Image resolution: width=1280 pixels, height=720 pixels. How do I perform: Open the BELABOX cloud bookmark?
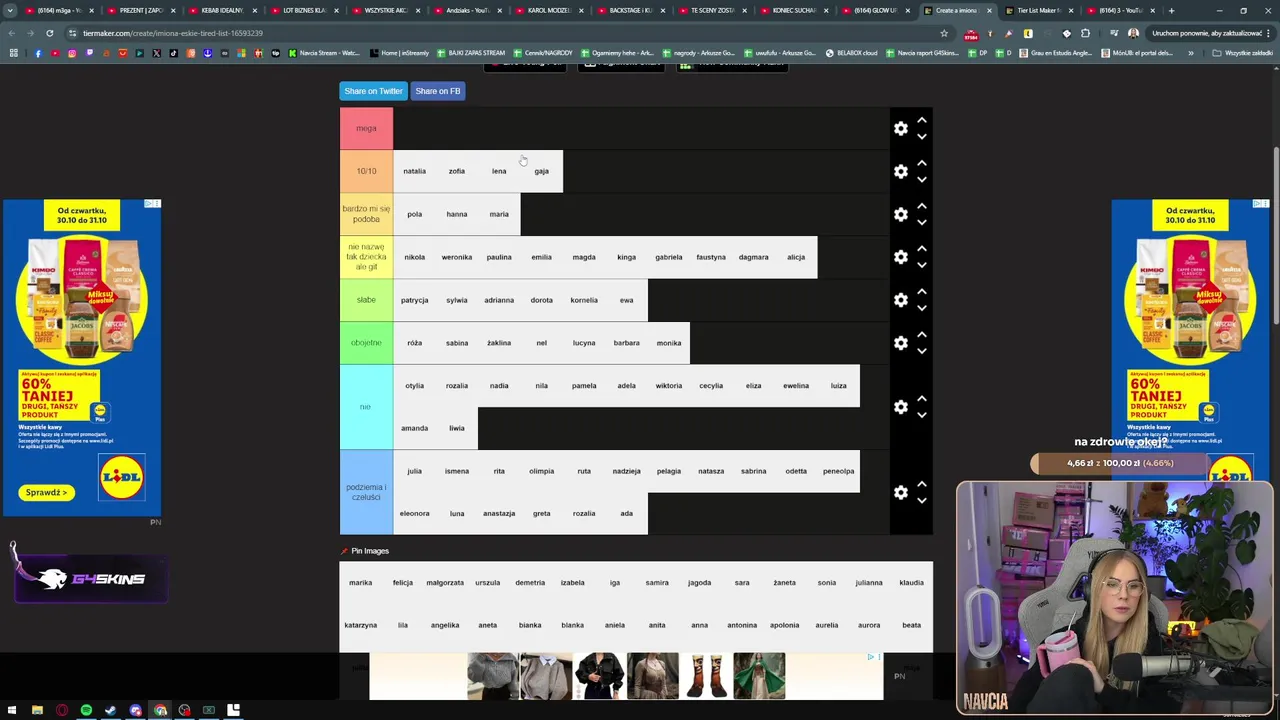[851, 53]
